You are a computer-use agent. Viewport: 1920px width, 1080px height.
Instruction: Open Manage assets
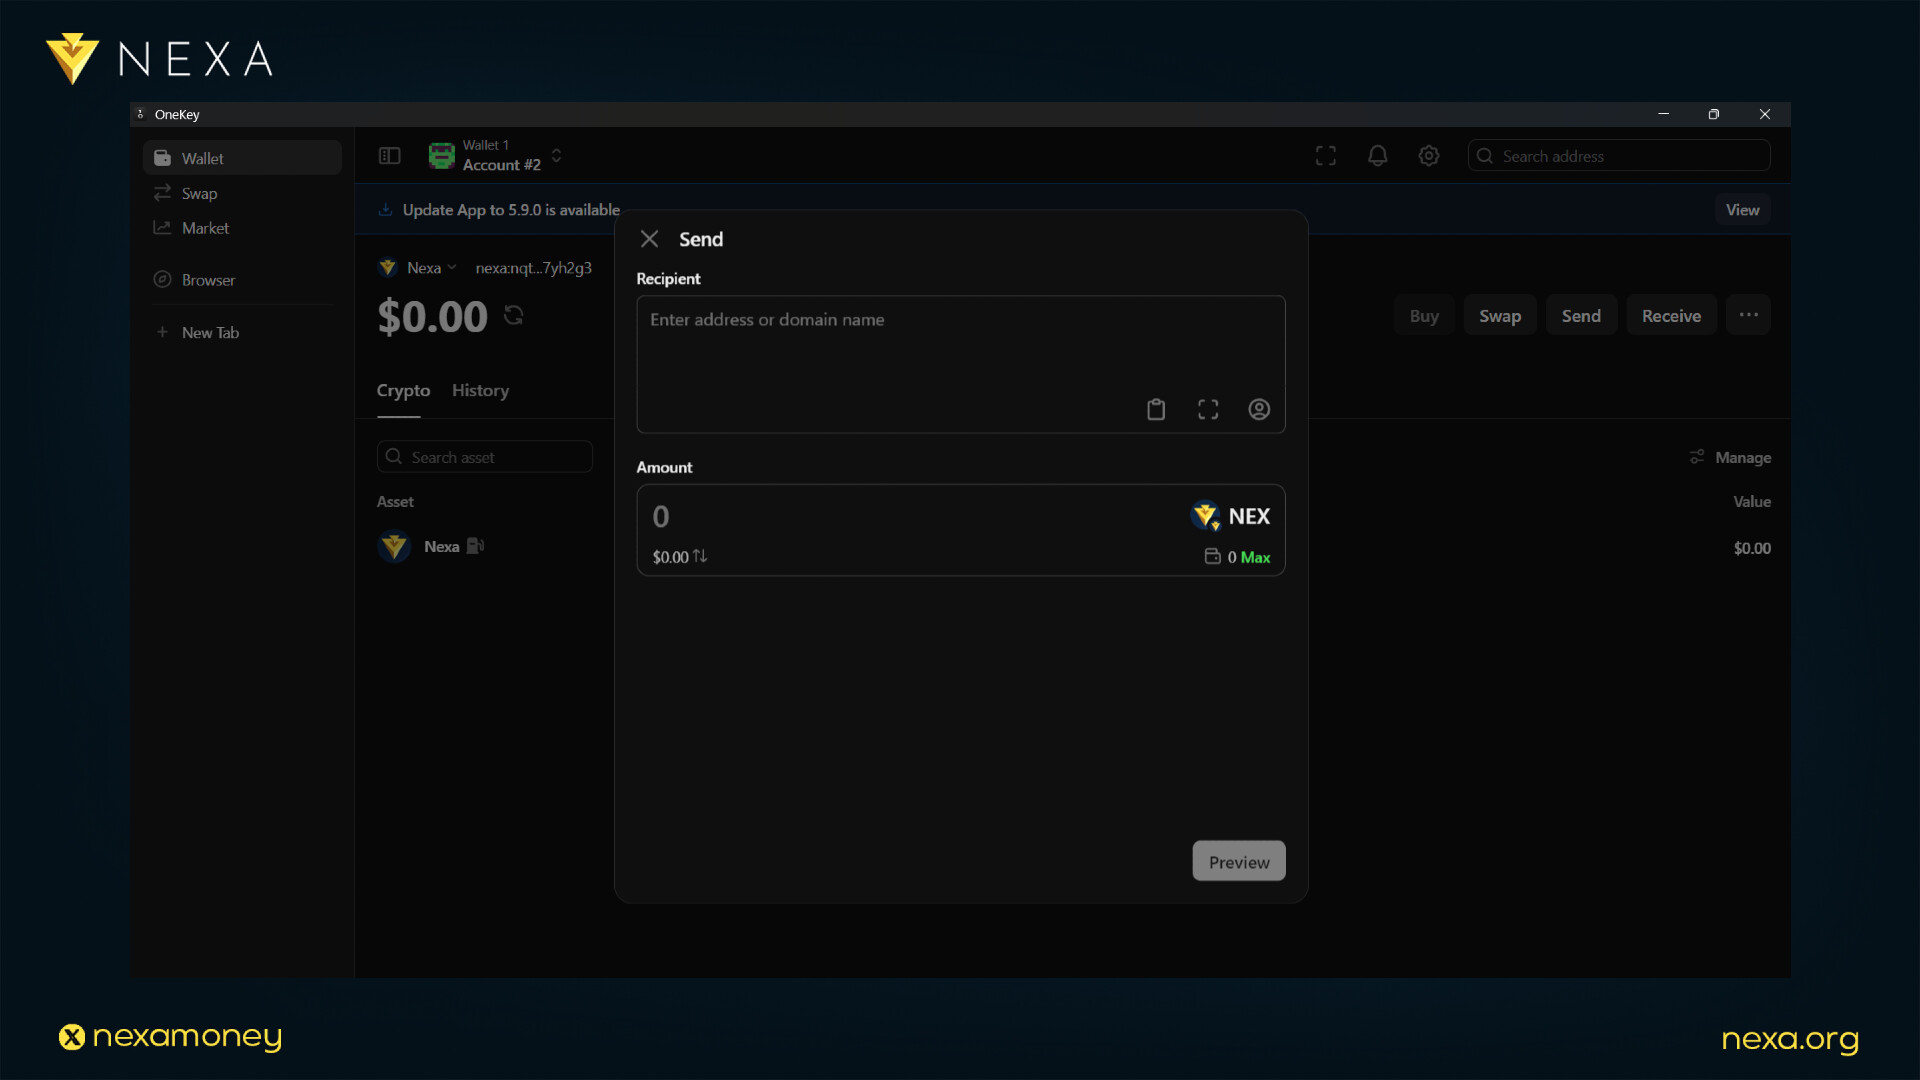(x=1730, y=457)
